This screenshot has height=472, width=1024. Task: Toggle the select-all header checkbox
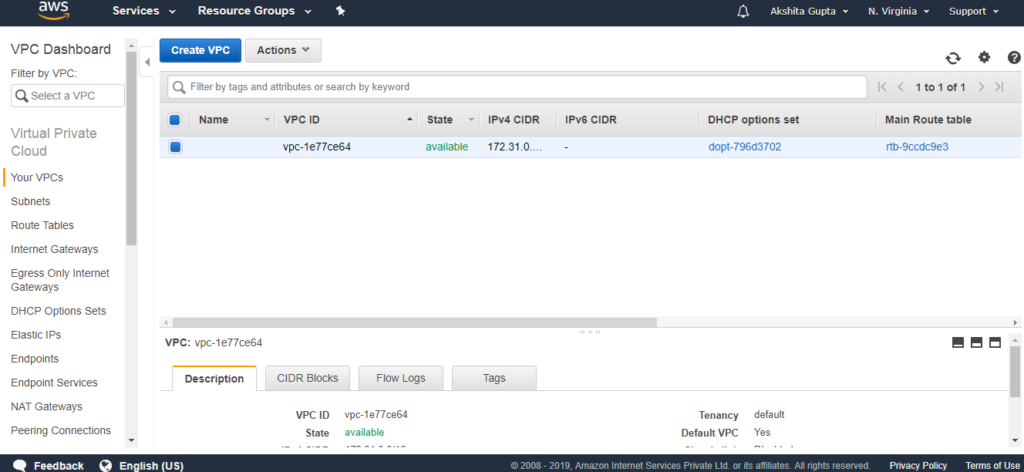175,120
